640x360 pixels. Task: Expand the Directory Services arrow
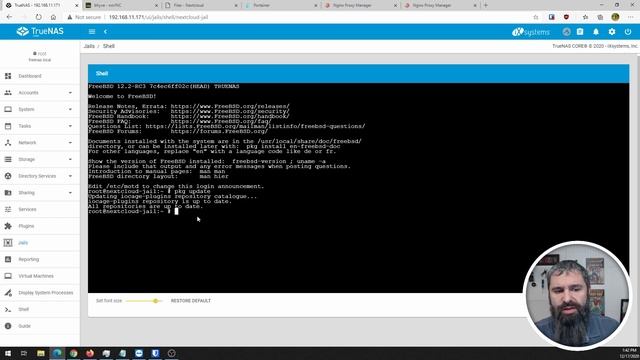click(x=70, y=176)
